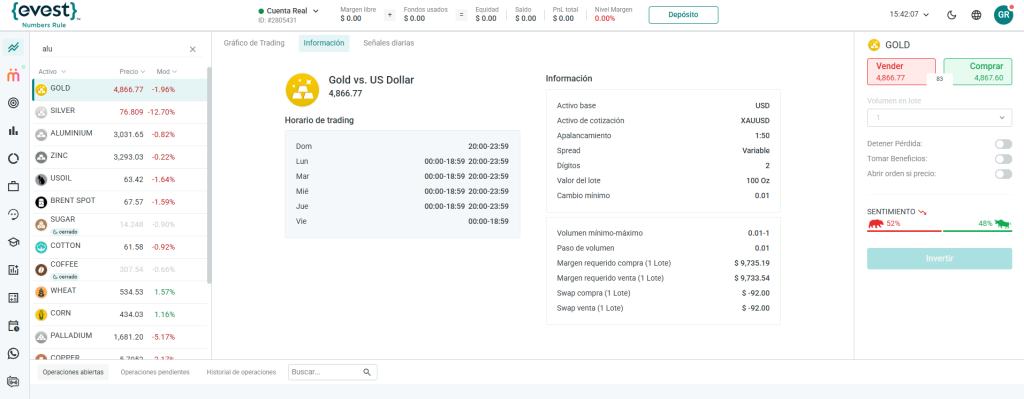1024x399 pixels.
Task: Open the social trading people icon
Action: pyautogui.click(x=13, y=75)
